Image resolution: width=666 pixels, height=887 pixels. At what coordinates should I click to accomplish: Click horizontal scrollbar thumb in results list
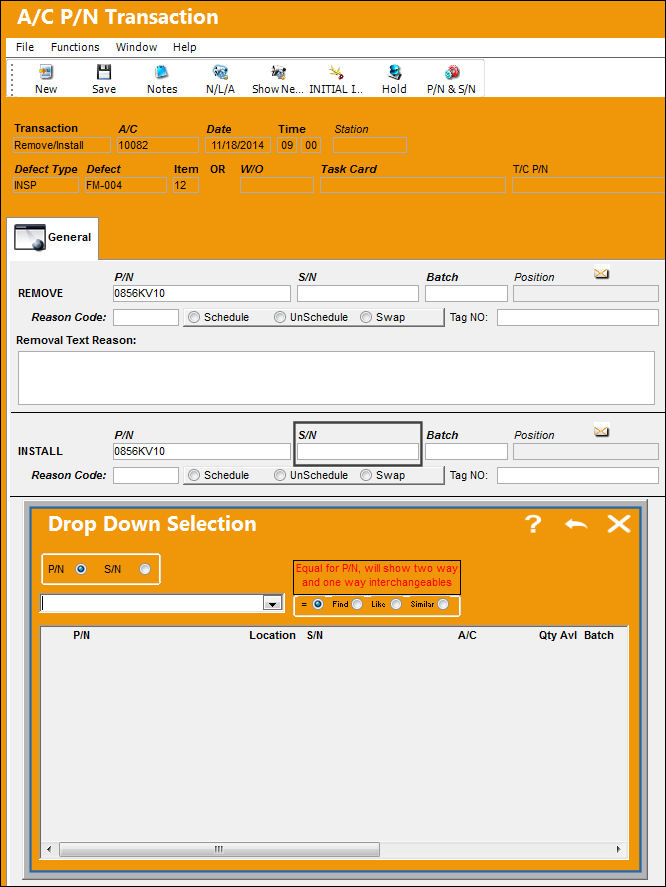coord(220,849)
